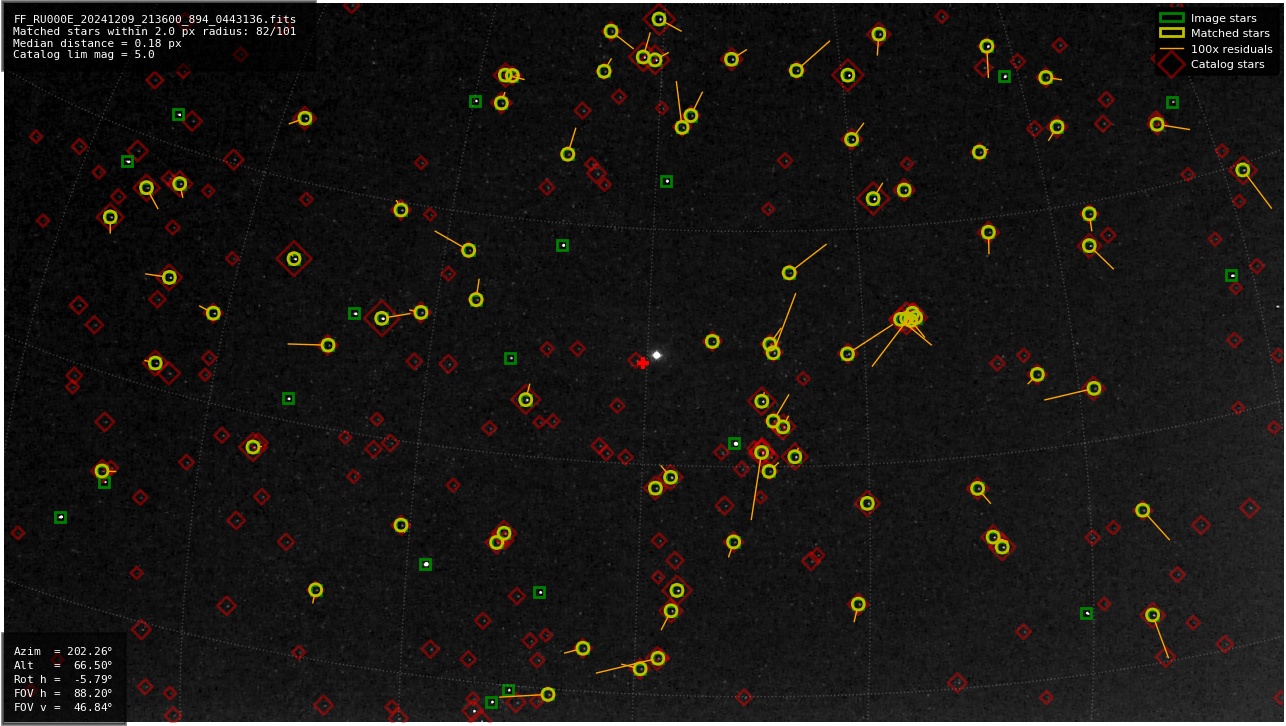Screen dimensions: 1286x726
Task: Click the 'FOV v = 46.84°' readout
Action: tap(63, 707)
